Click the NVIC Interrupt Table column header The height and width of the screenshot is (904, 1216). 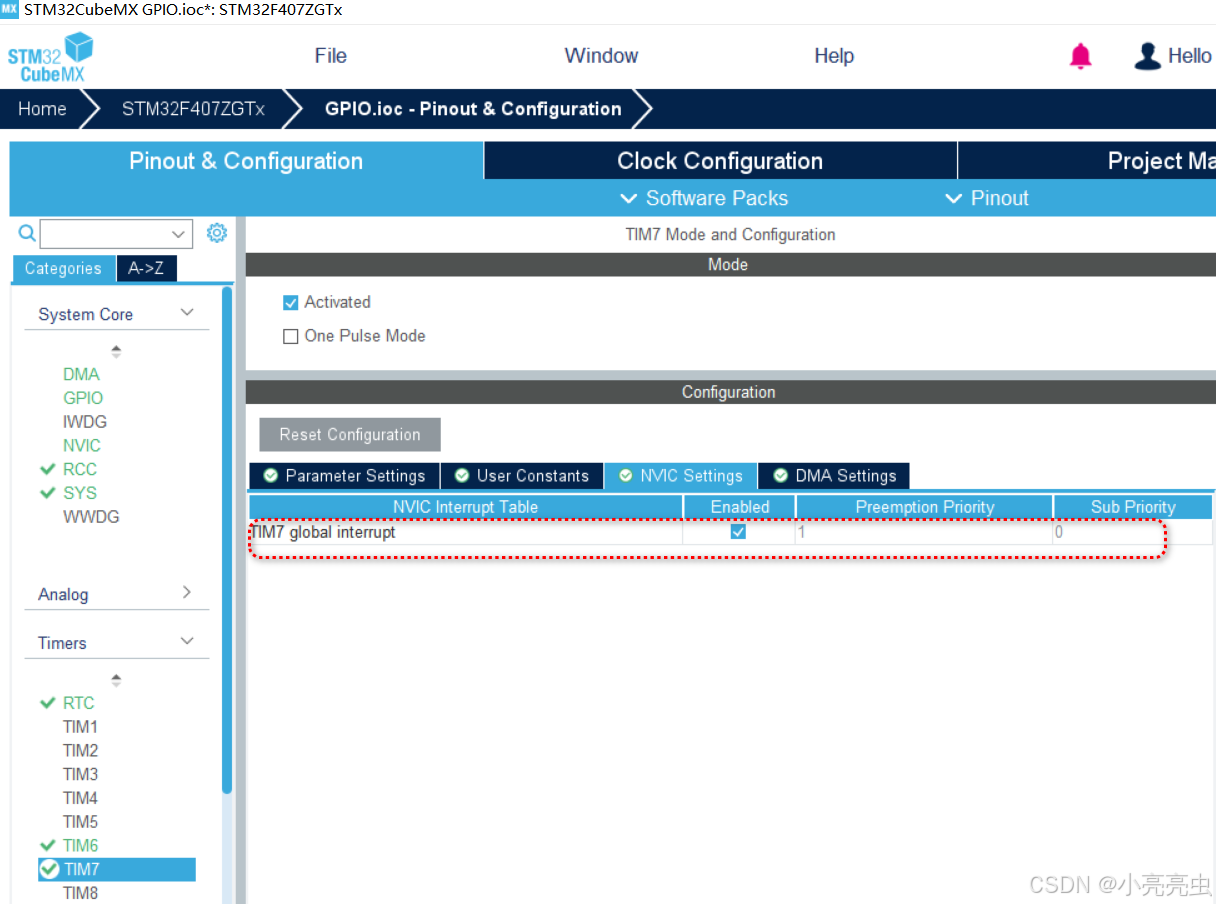coord(466,507)
